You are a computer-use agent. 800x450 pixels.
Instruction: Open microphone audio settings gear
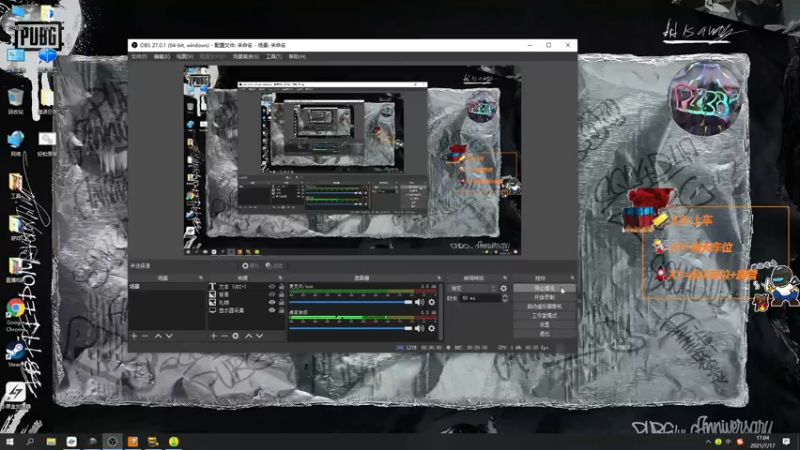(432, 302)
